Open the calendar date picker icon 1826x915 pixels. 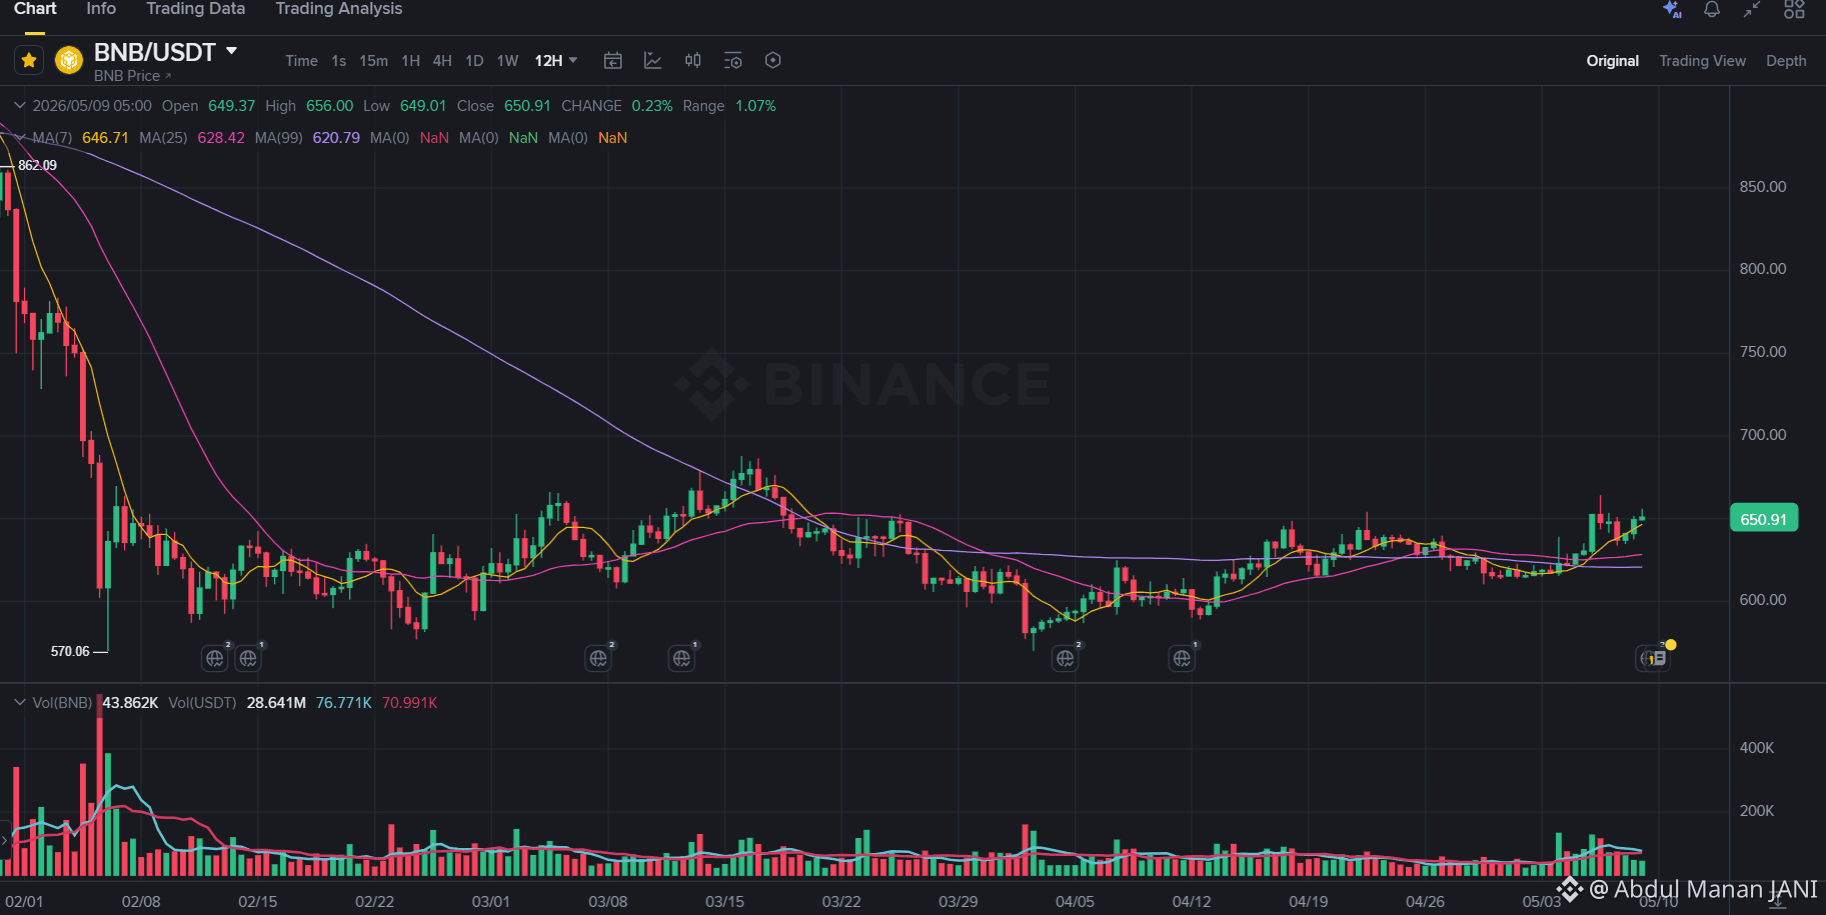(x=613, y=61)
